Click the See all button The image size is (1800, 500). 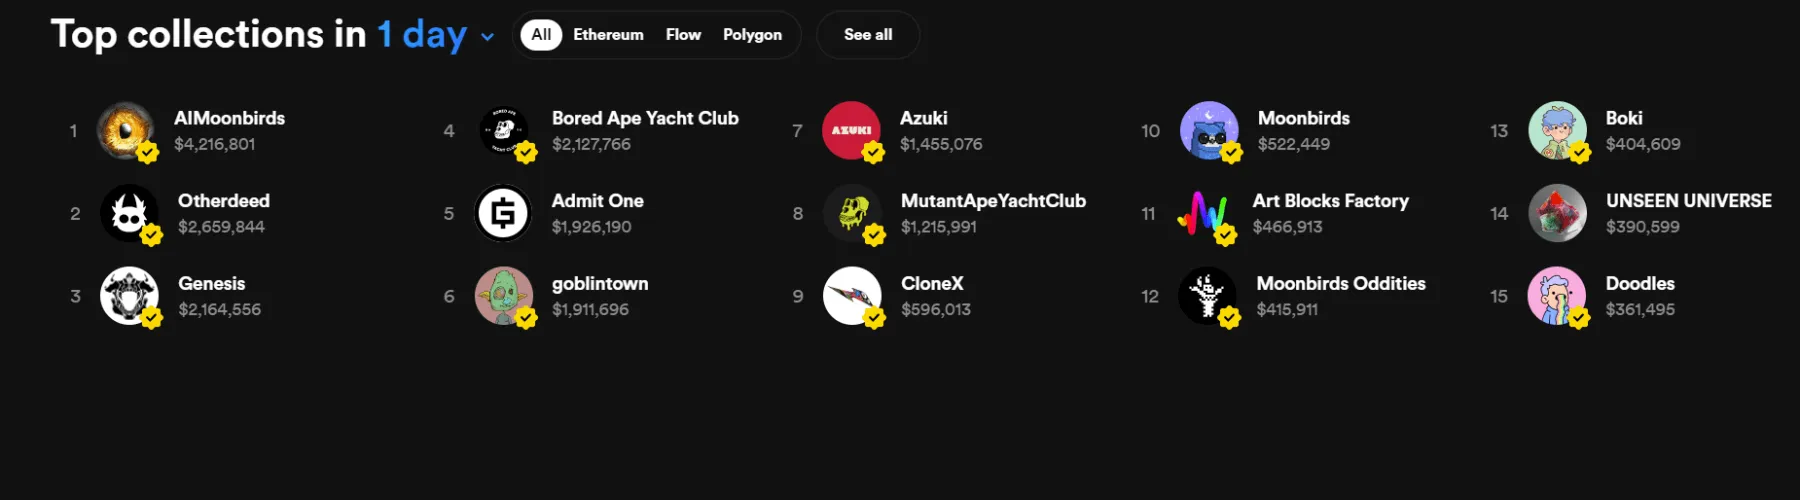coord(867,35)
